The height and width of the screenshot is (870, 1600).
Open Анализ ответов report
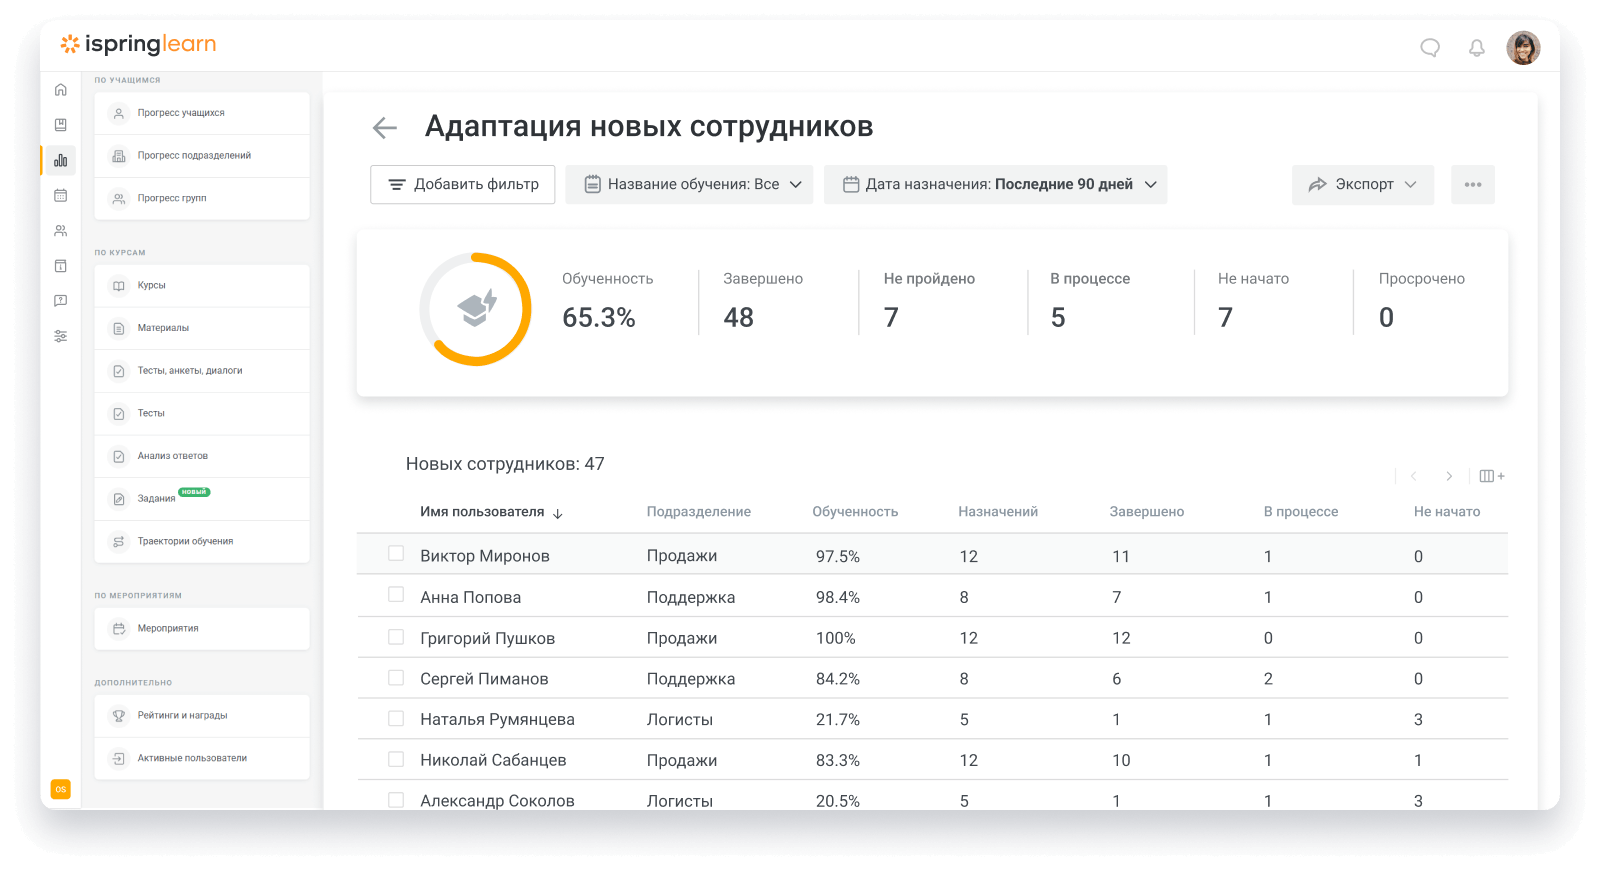pos(202,456)
